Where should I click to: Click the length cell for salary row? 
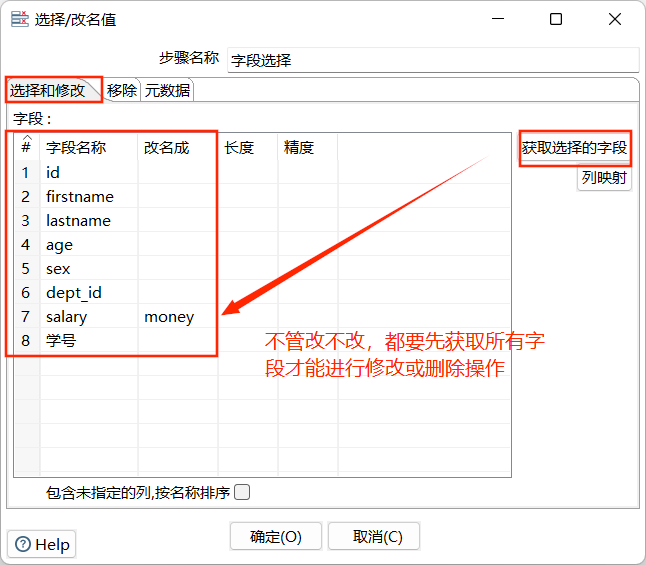pyautogui.click(x=248, y=316)
